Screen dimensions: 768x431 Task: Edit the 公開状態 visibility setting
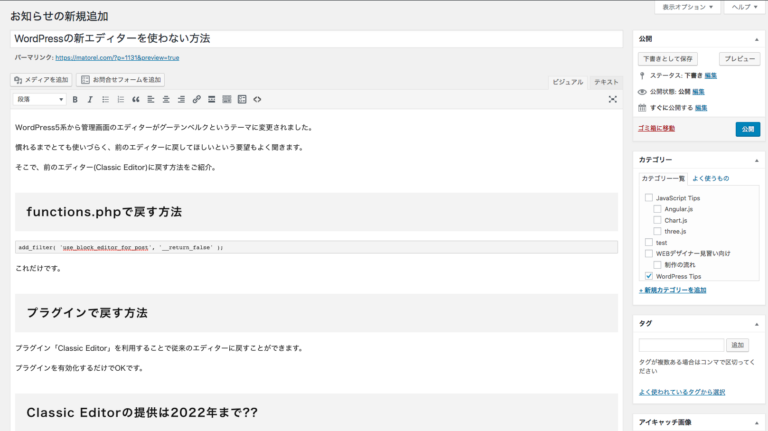(x=698, y=92)
